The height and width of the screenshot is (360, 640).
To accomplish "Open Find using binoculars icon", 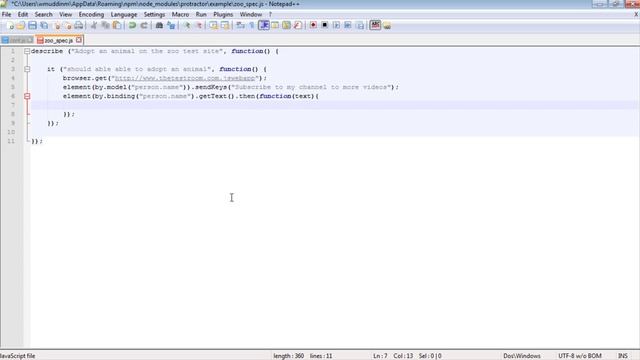I will tap(159, 26).
